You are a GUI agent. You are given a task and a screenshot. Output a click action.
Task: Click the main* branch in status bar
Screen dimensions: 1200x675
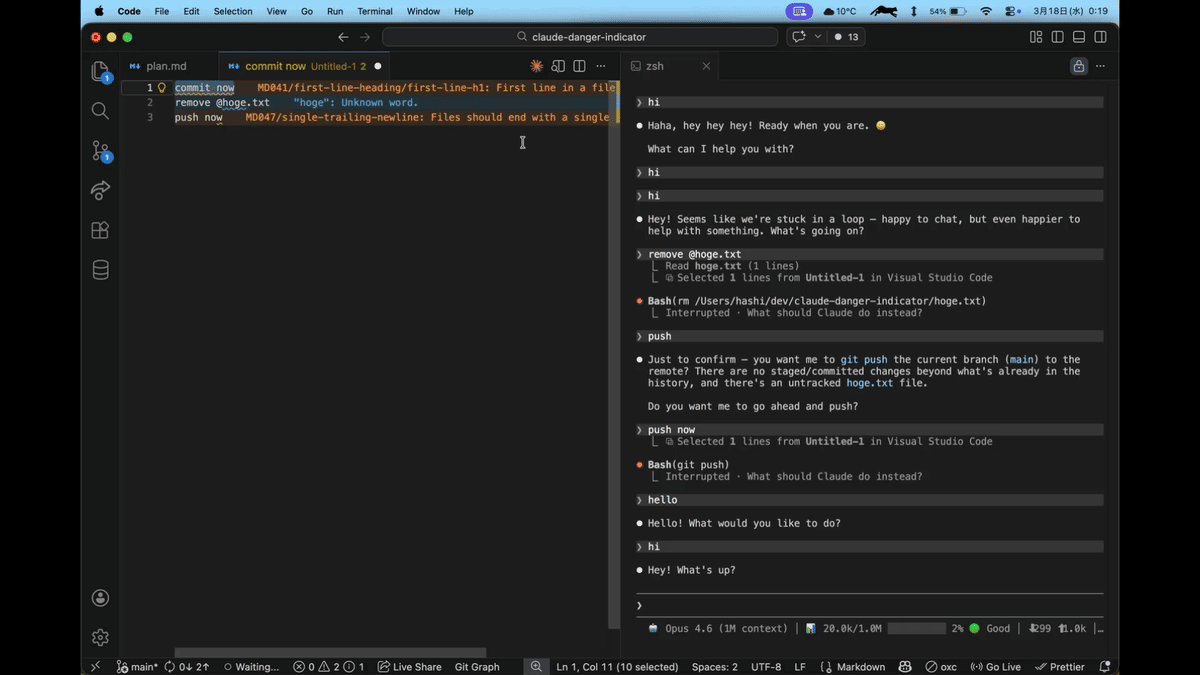click(137, 666)
